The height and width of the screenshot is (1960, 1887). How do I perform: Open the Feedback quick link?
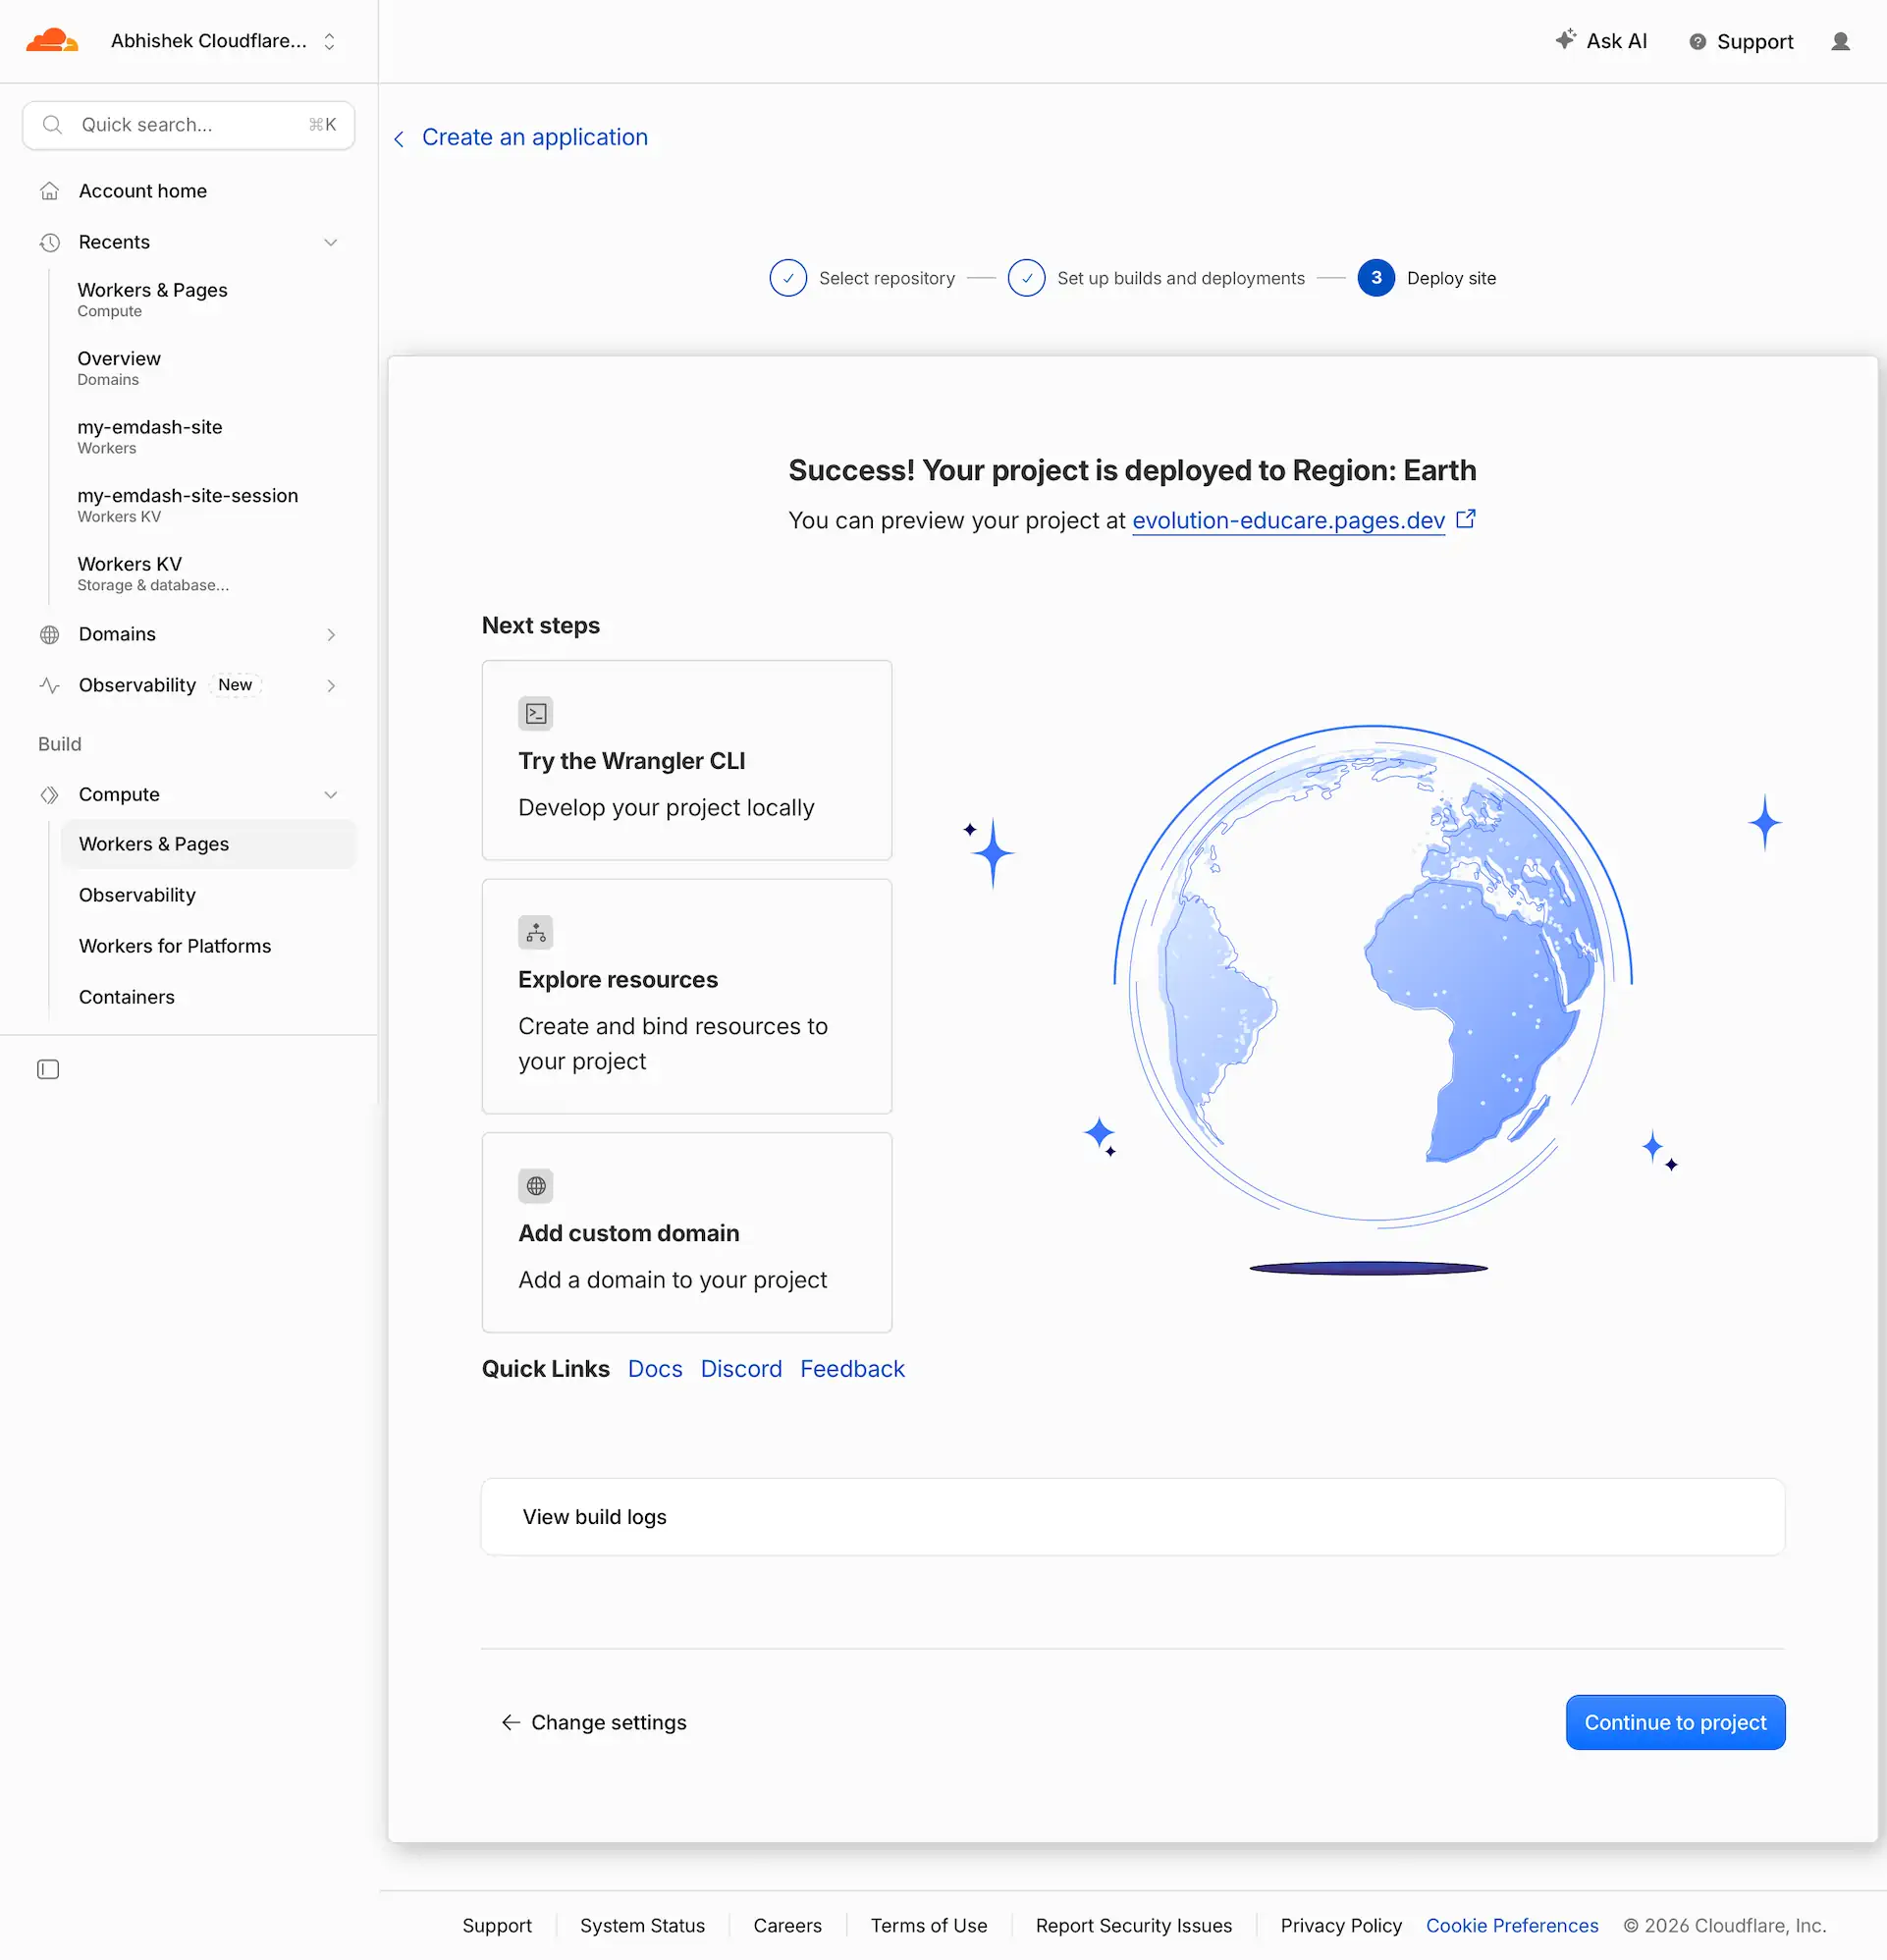click(852, 1369)
